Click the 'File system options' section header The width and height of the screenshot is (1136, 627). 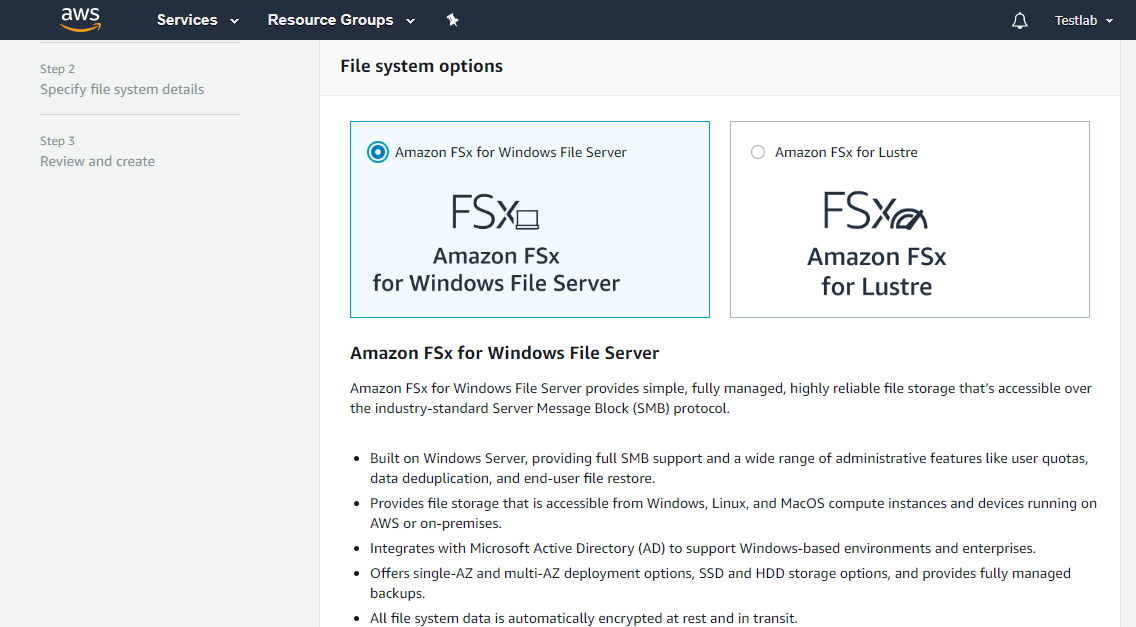421,66
